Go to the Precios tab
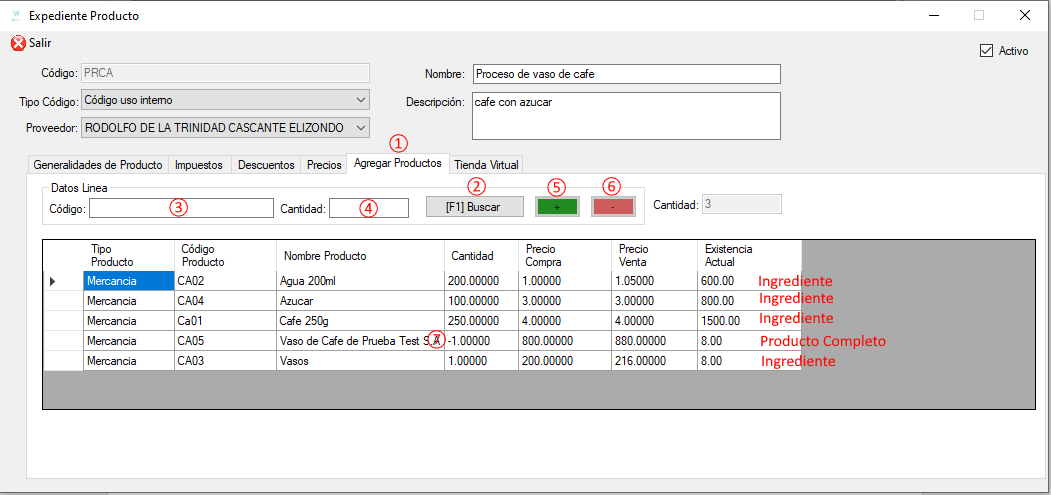Image resolution: width=1051 pixels, height=495 pixels. [x=324, y=164]
